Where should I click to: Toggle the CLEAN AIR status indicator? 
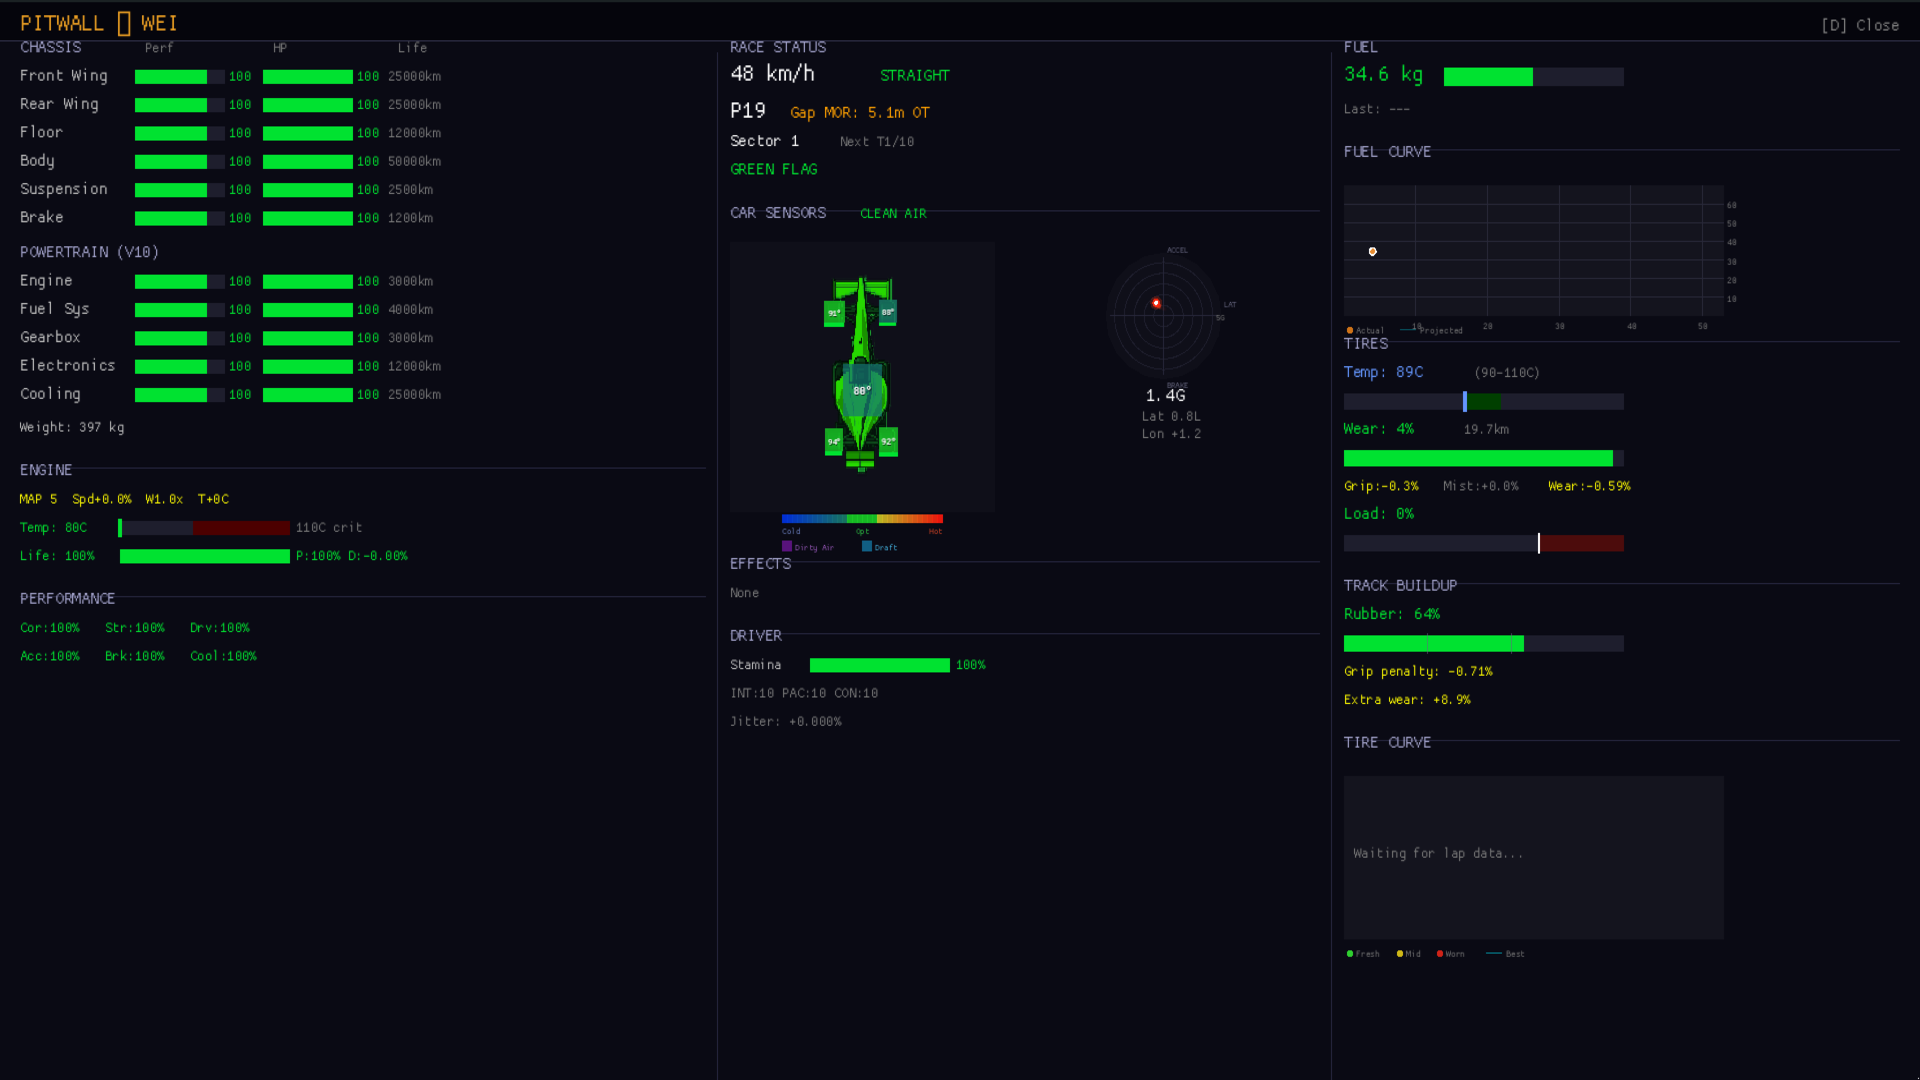pyautogui.click(x=893, y=213)
